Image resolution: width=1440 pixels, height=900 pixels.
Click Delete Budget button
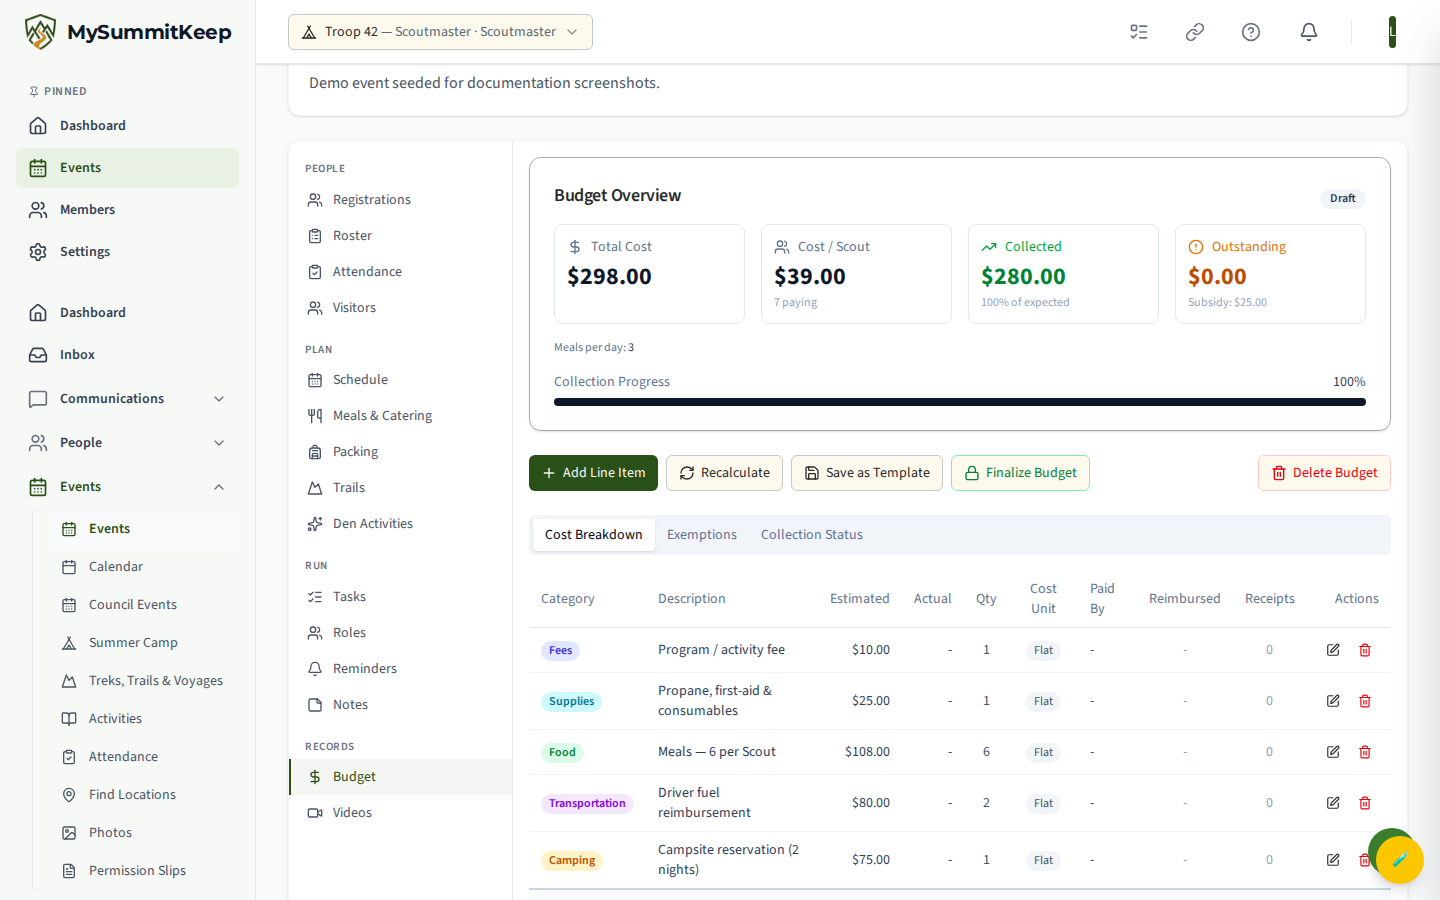pyautogui.click(x=1324, y=473)
